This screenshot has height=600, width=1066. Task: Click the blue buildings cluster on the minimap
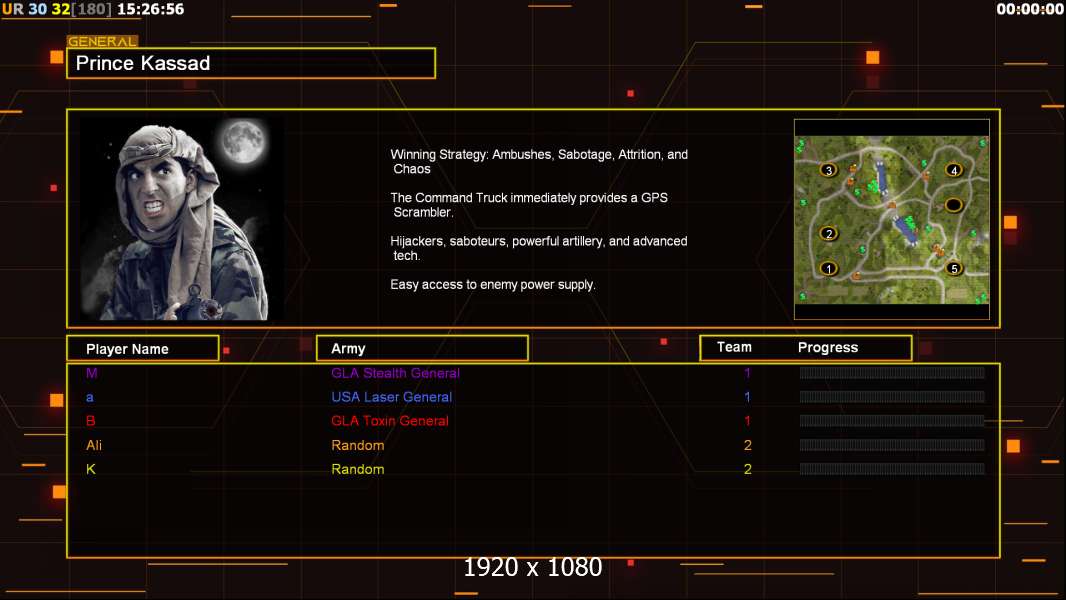(906, 229)
